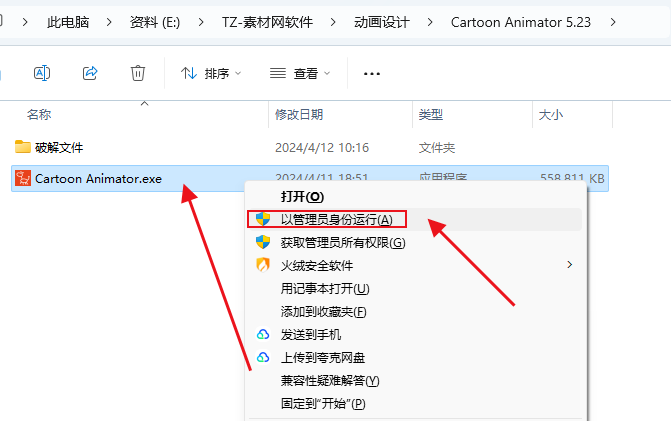671x421 pixels.
Task: Click the Share toolbar icon
Action: click(90, 73)
